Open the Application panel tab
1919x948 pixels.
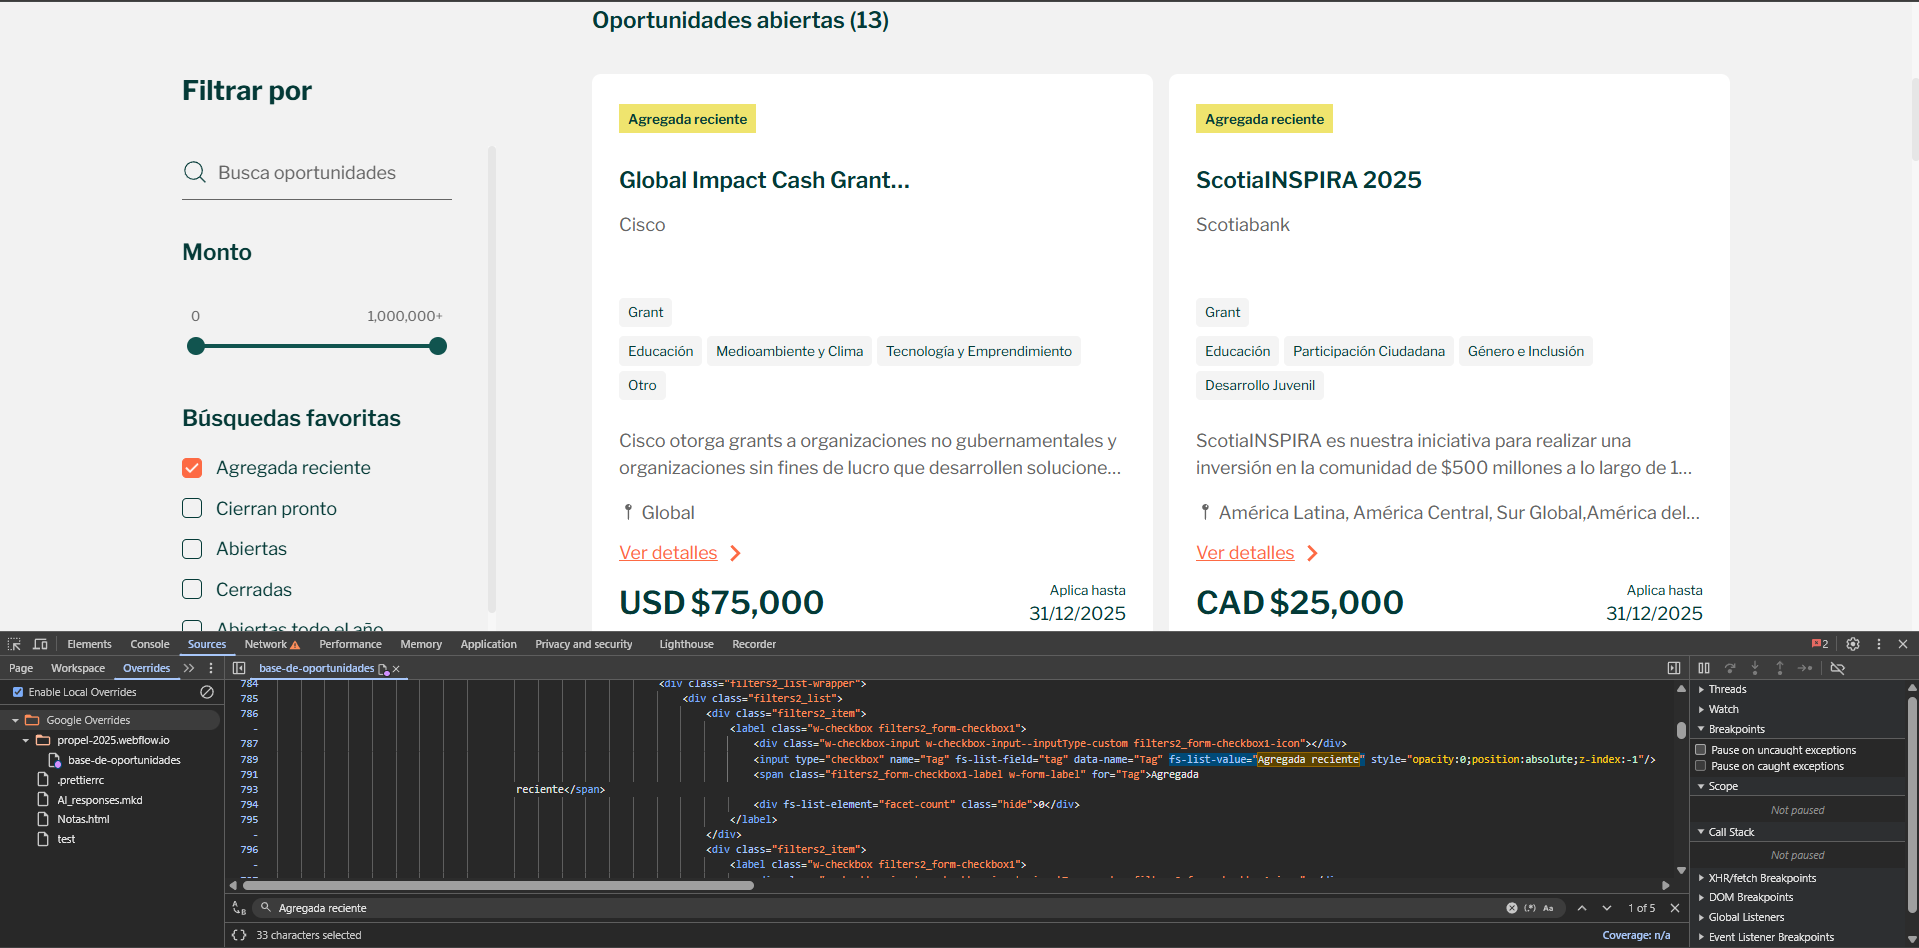[x=488, y=644]
